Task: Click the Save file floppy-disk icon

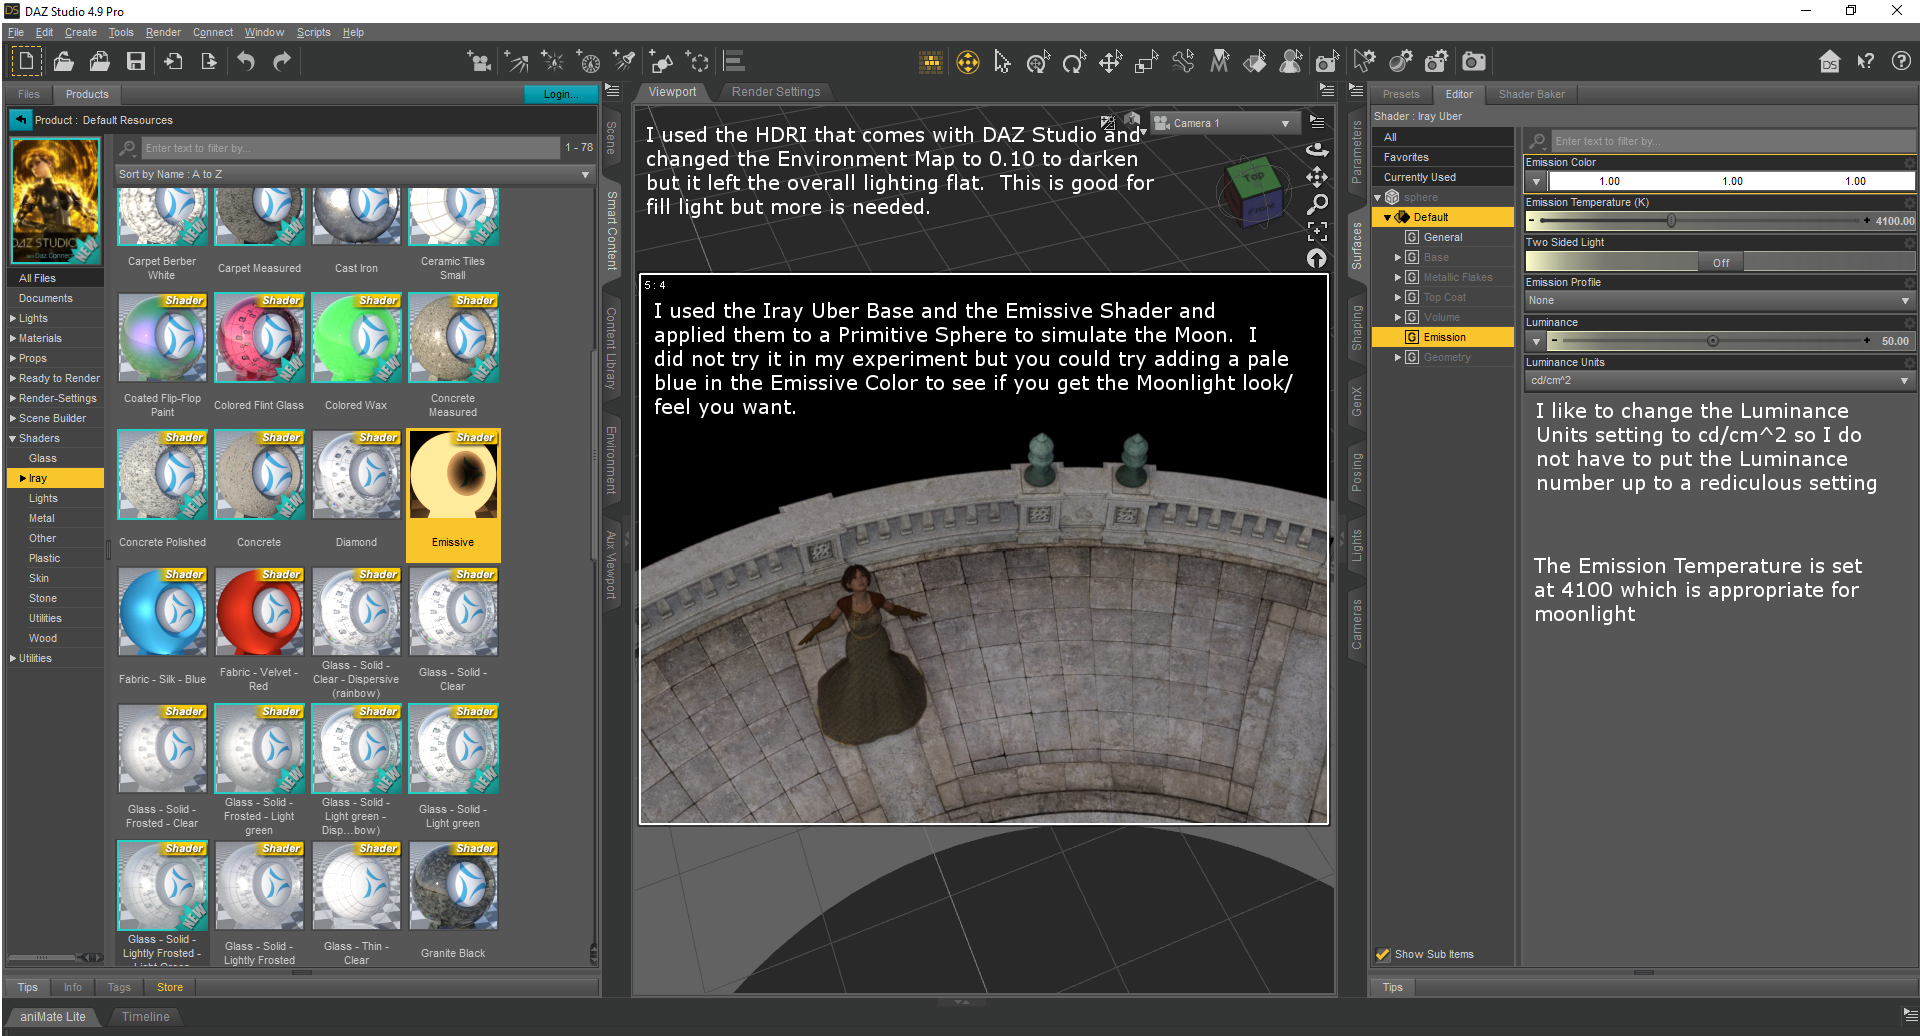Action: click(x=136, y=62)
